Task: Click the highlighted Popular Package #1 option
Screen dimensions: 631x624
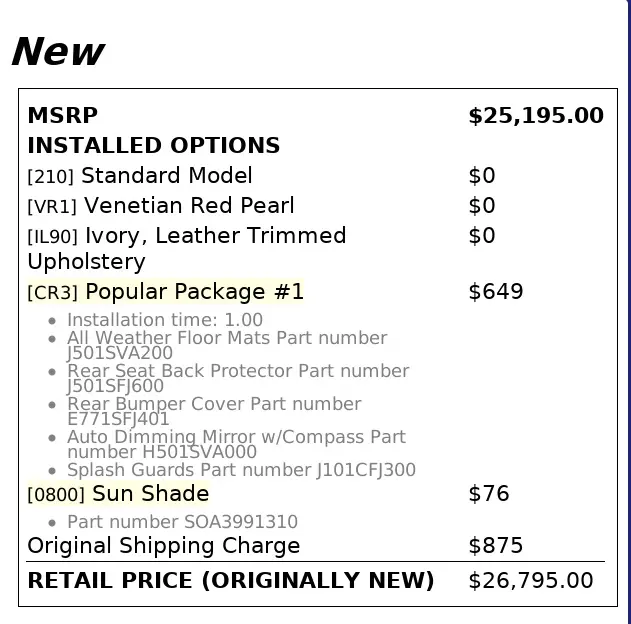Action: (x=165, y=291)
